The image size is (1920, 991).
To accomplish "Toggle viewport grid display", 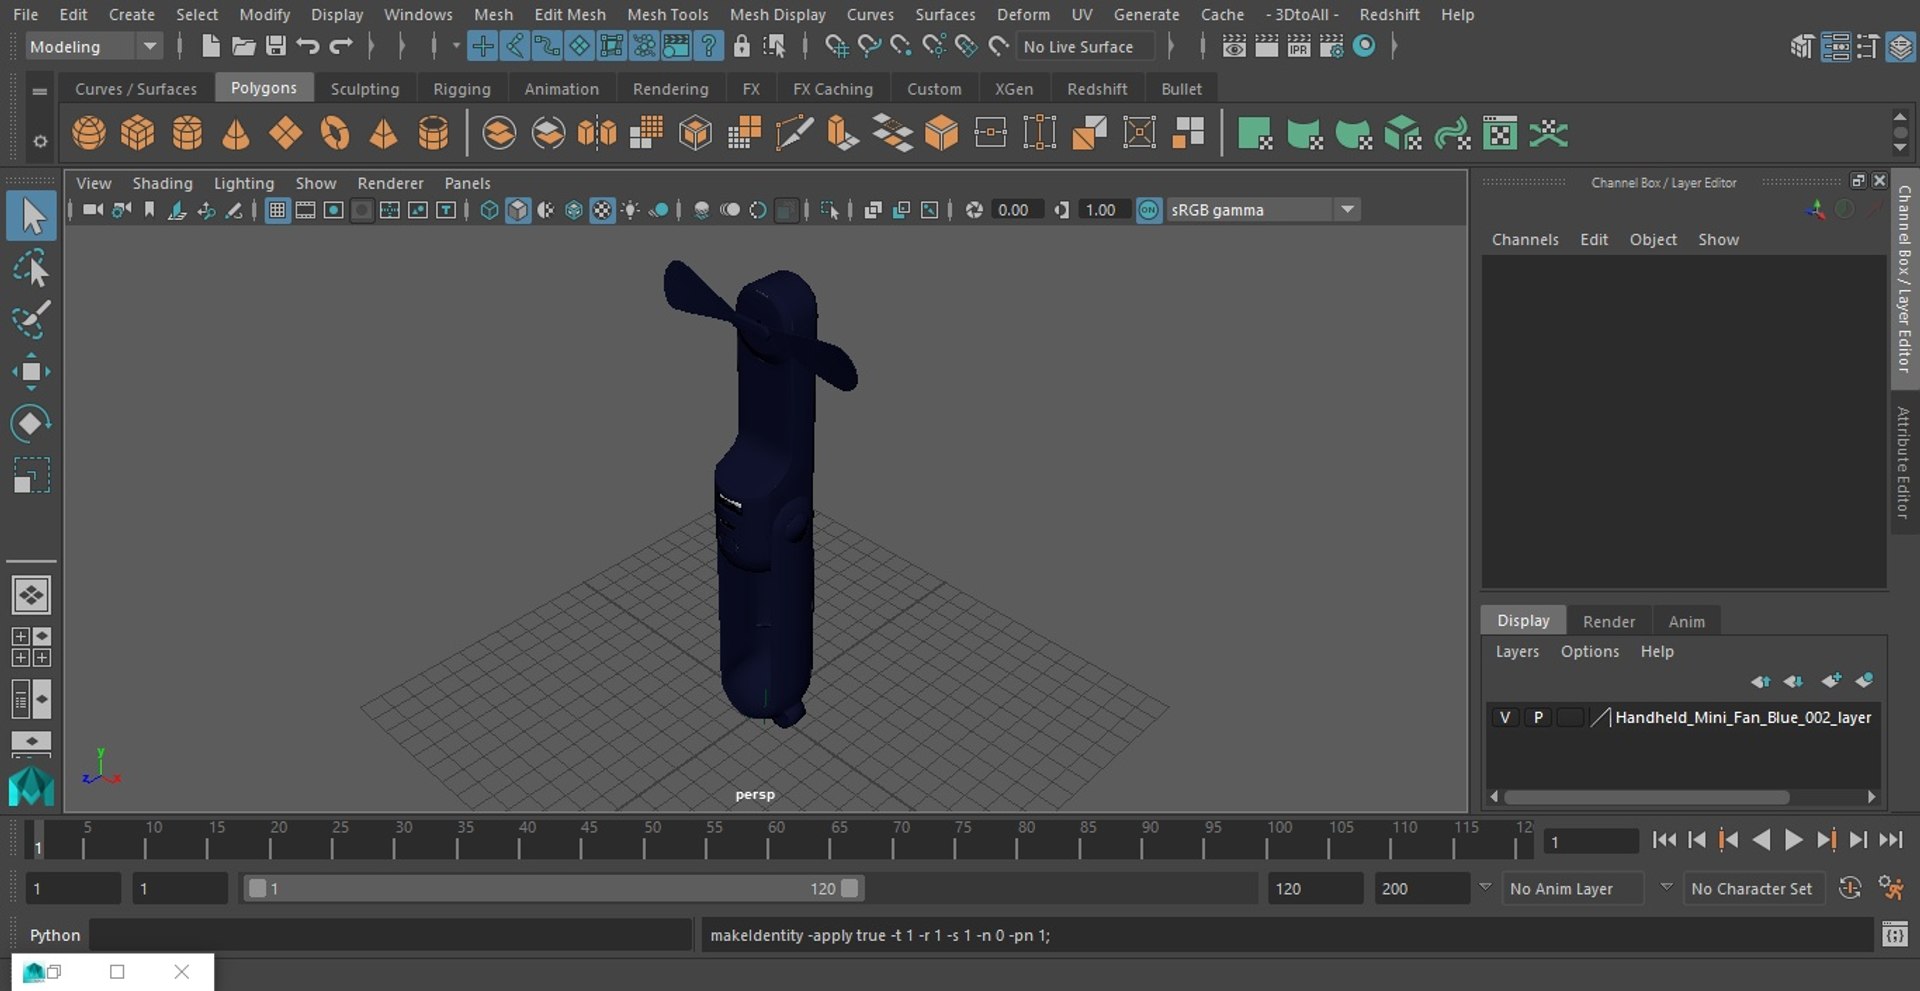I will (x=277, y=210).
